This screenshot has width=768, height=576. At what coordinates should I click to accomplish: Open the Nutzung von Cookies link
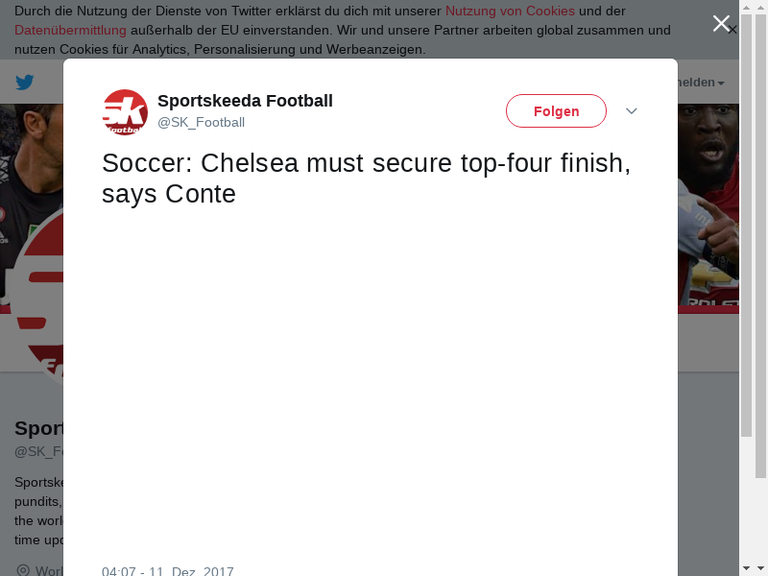[x=510, y=11]
